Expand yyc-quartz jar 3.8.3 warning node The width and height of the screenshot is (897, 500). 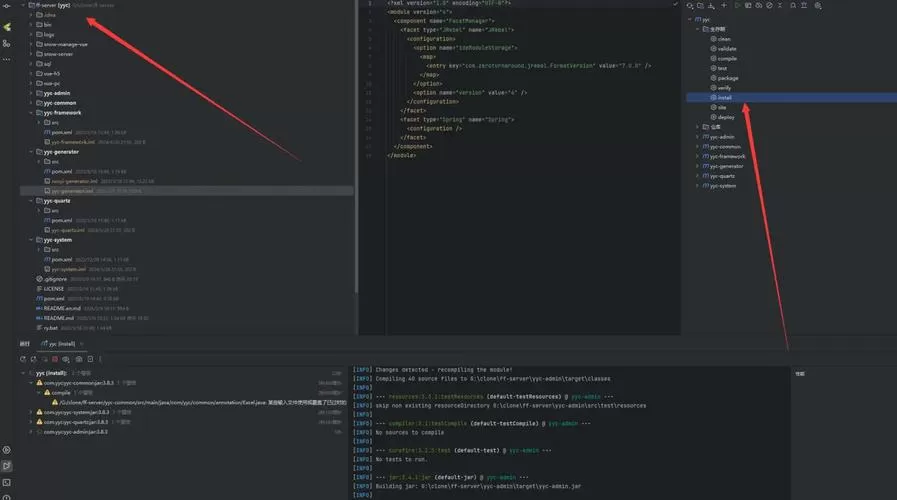click(x=31, y=422)
